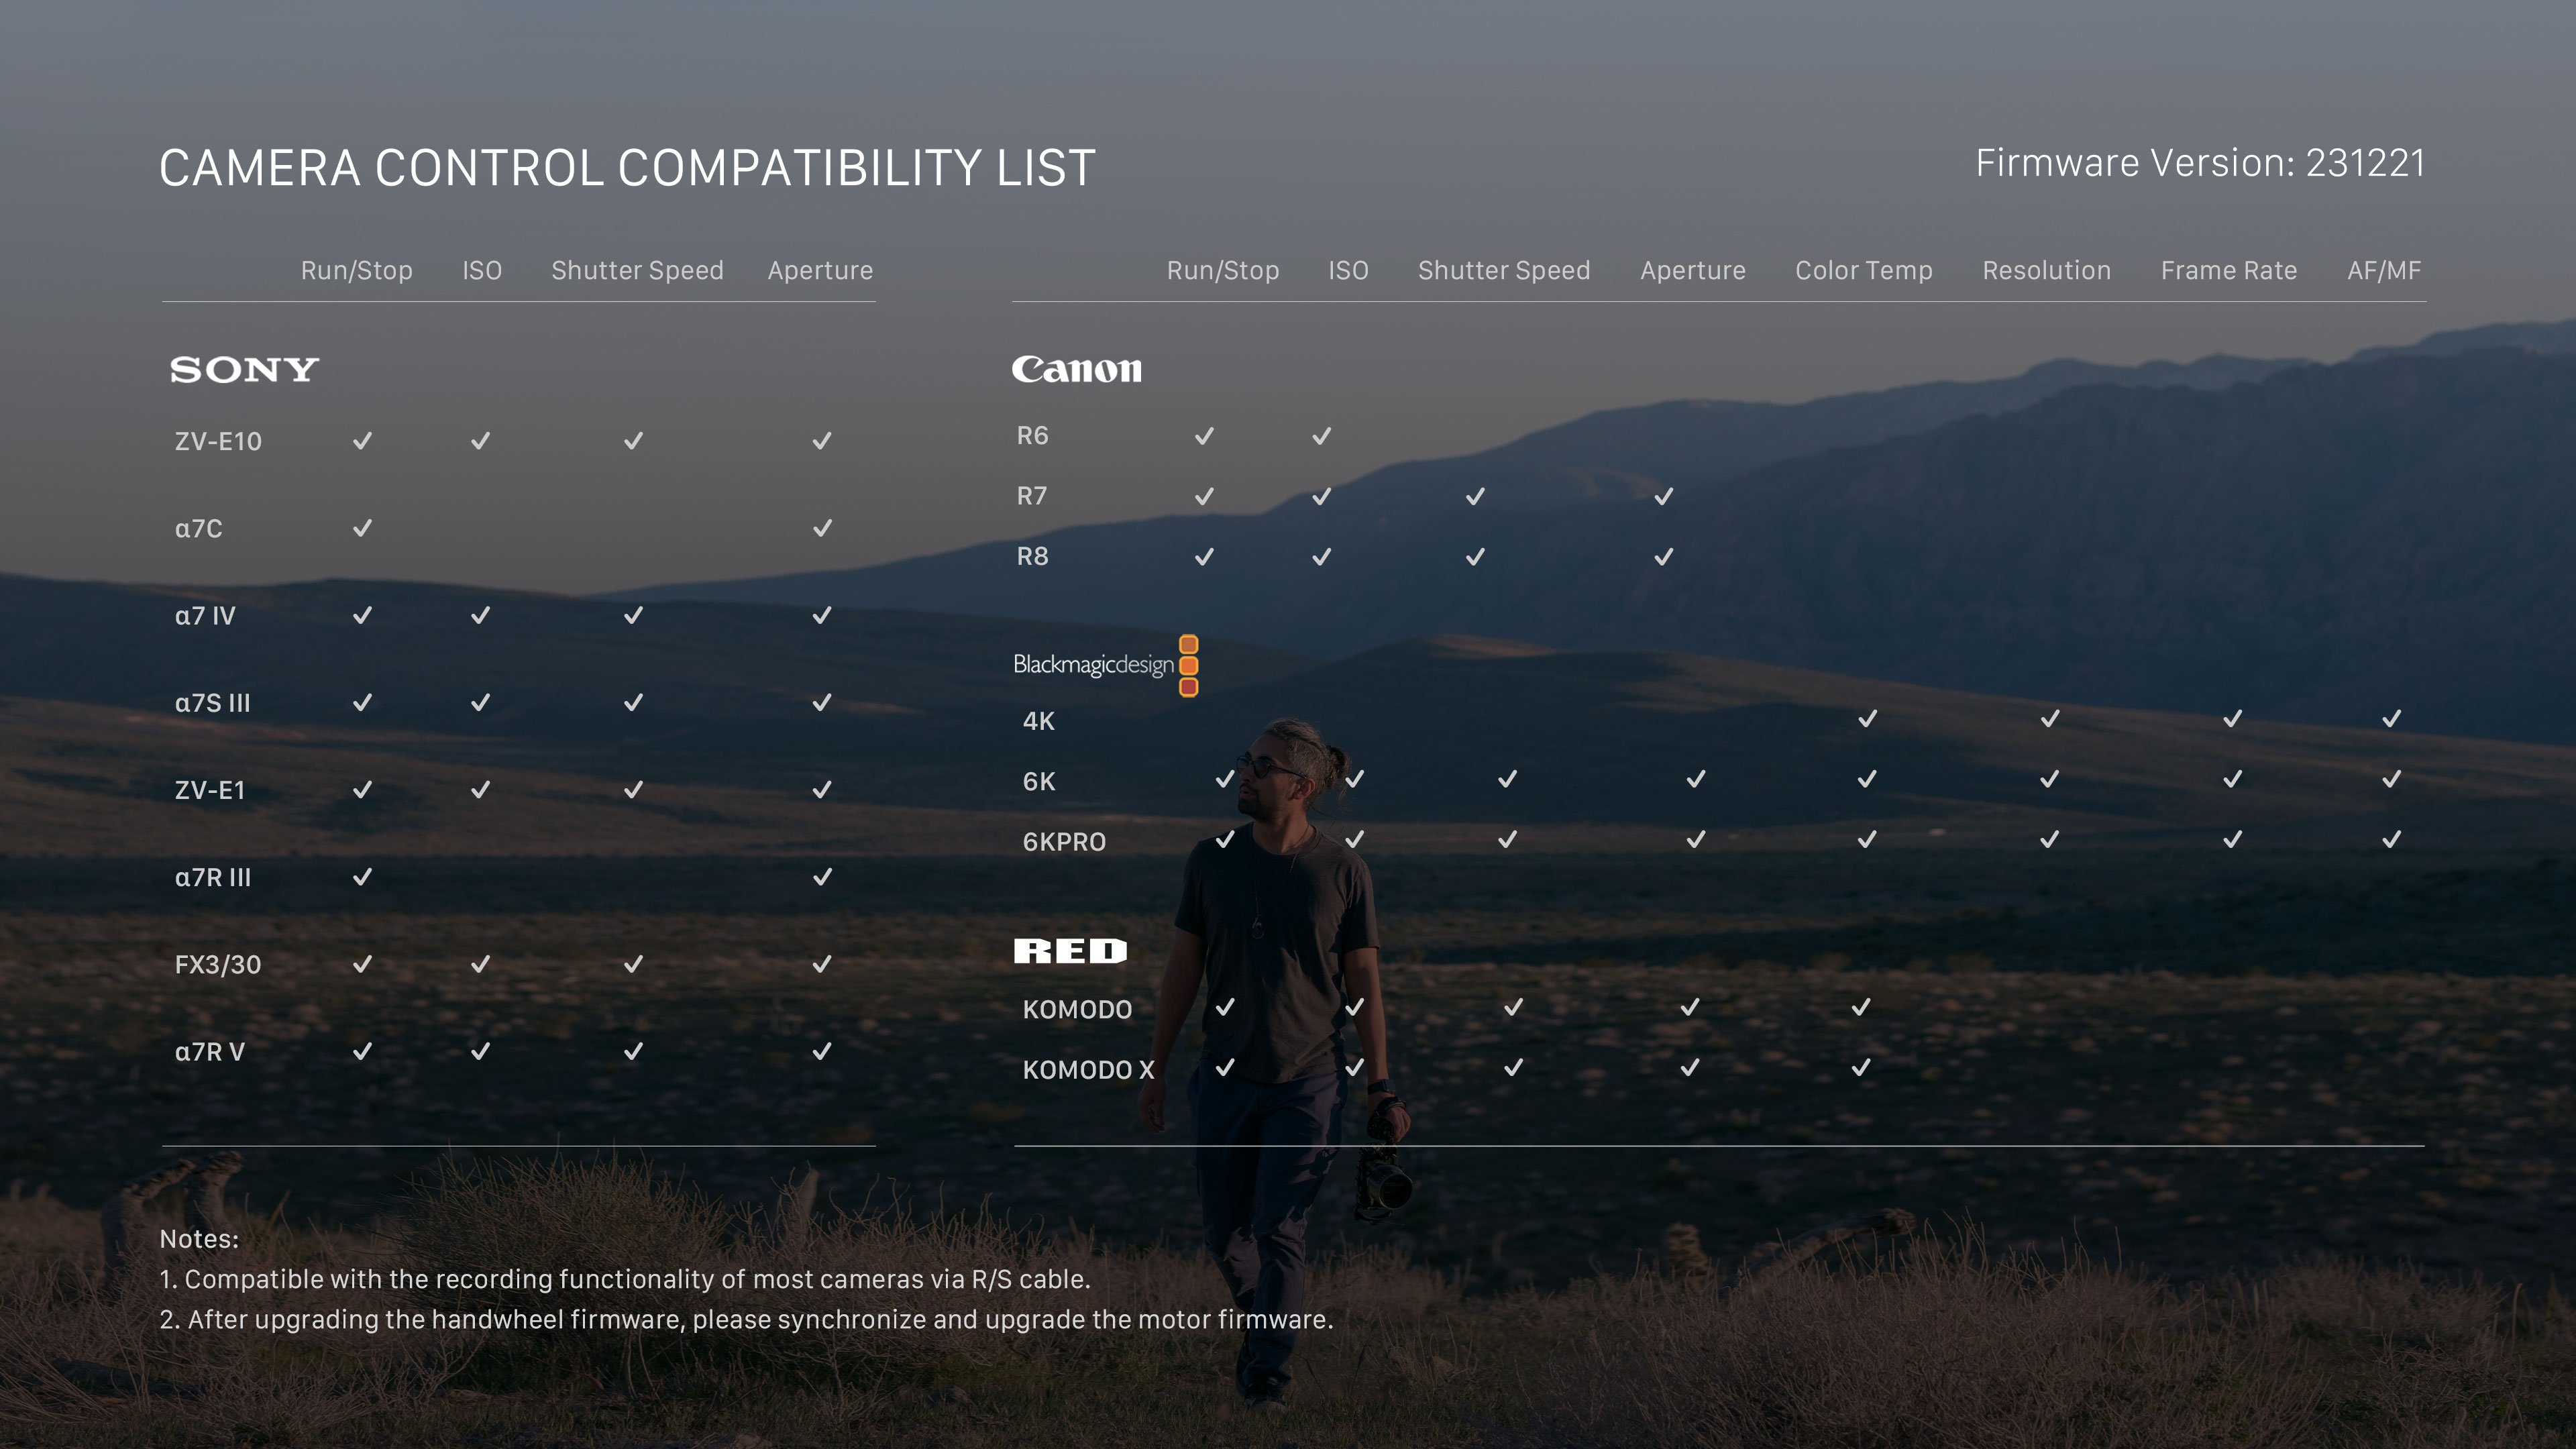The width and height of the screenshot is (2576, 1449).
Task: Select the α7C Aperture checkmark
Action: [822, 528]
